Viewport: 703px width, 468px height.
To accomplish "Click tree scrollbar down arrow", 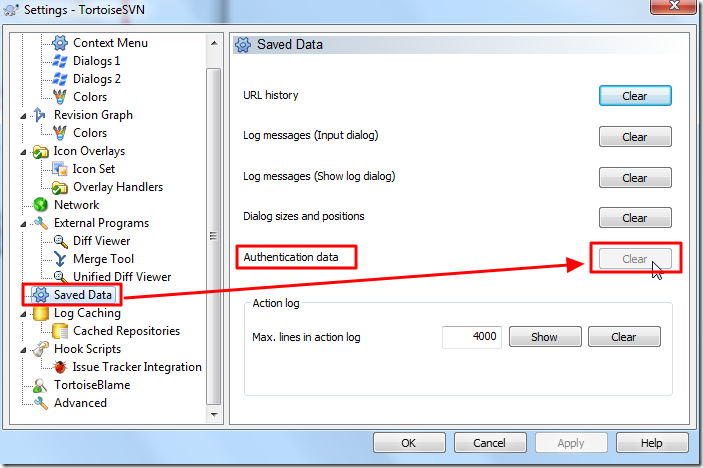I will point(214,414).
